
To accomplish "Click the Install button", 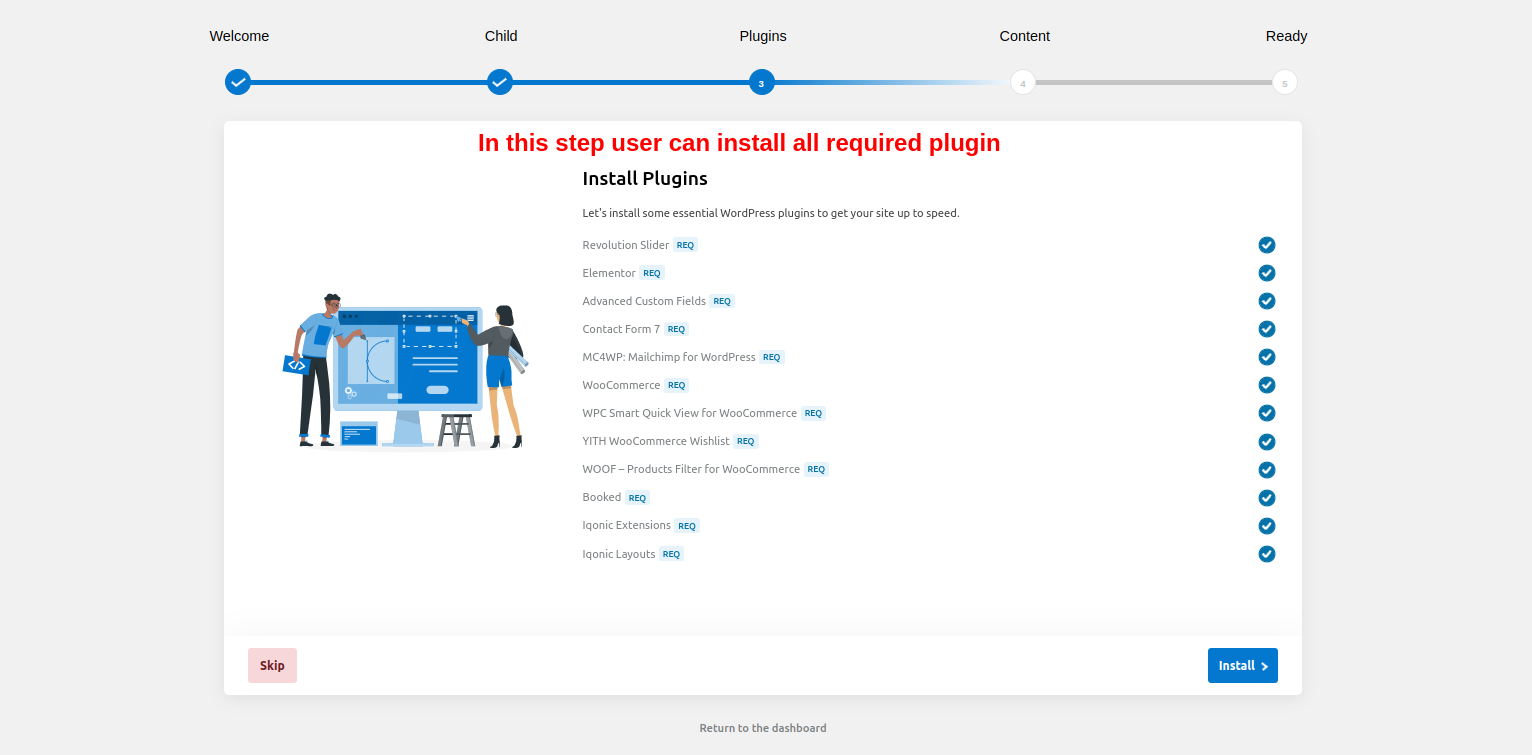I will pyautogui.click(x=1243, y=666).
